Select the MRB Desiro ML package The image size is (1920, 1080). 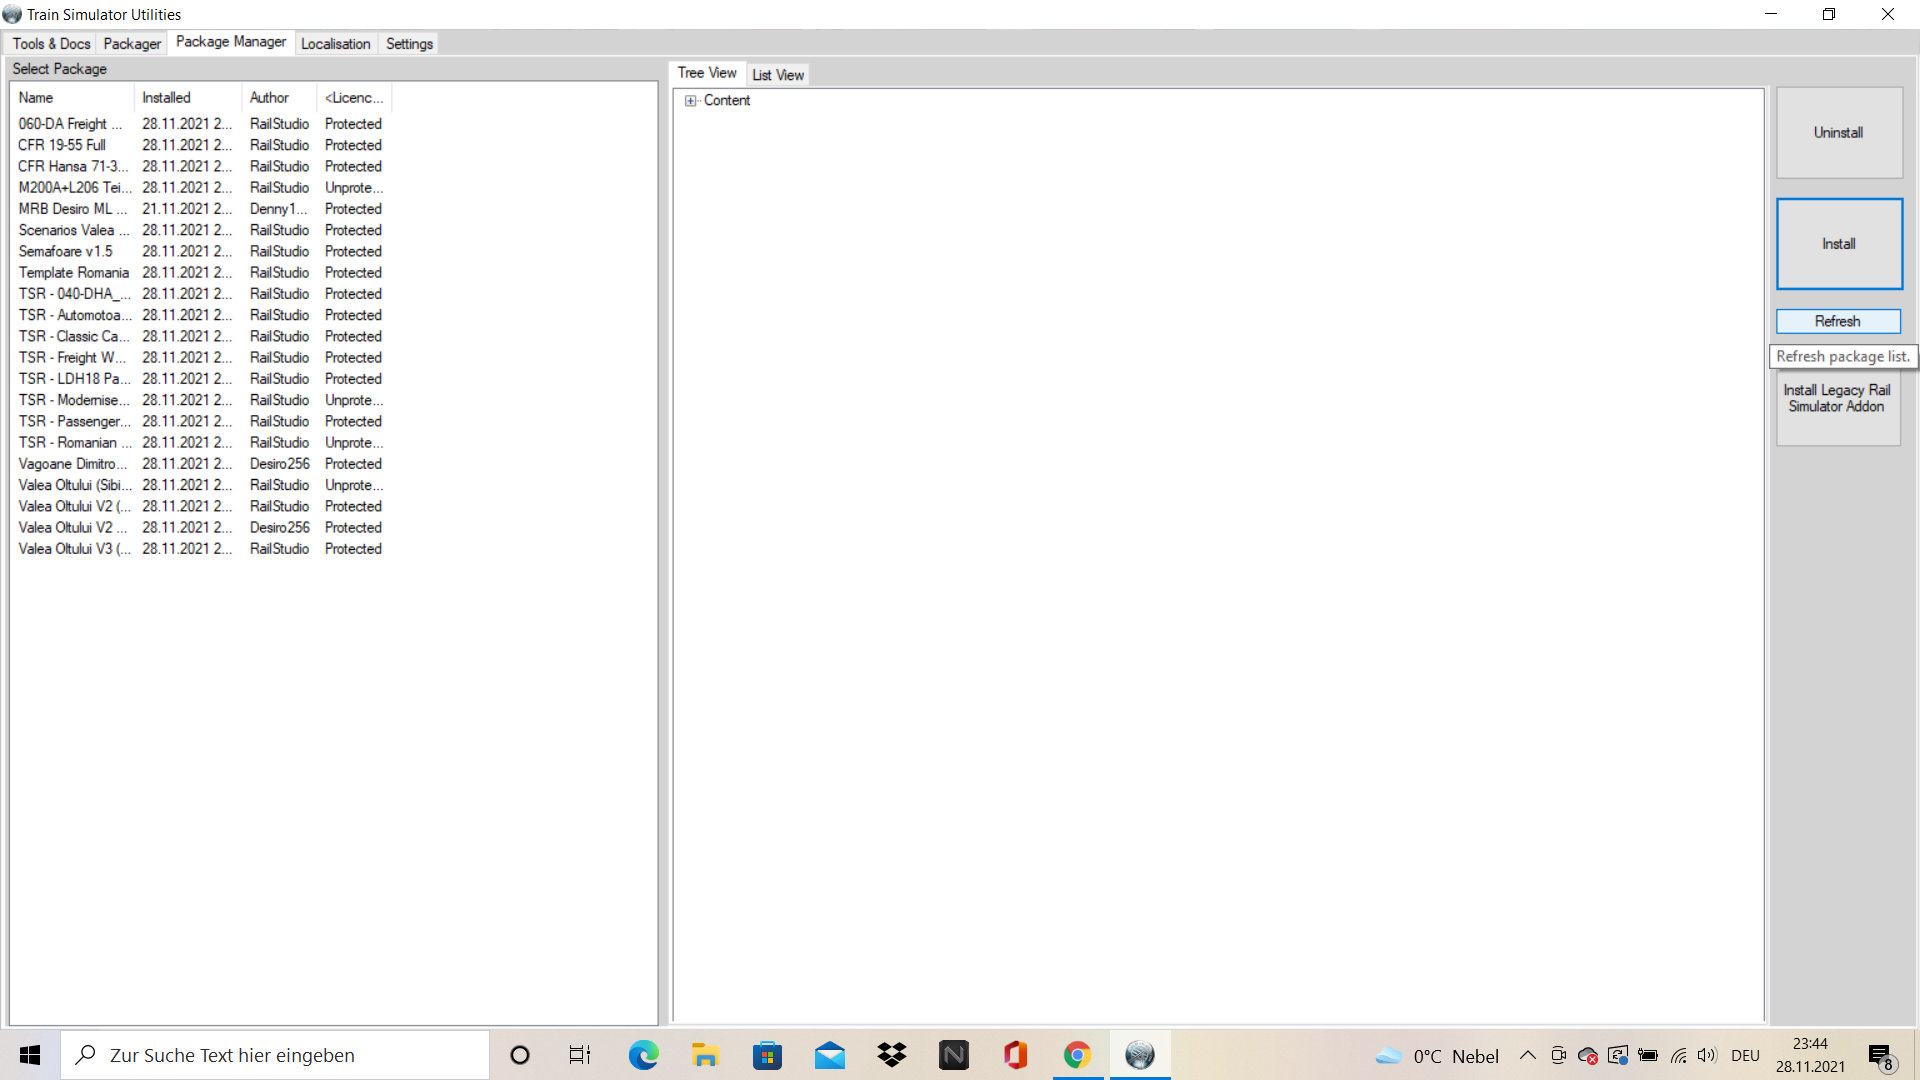(x=200, y=209)
